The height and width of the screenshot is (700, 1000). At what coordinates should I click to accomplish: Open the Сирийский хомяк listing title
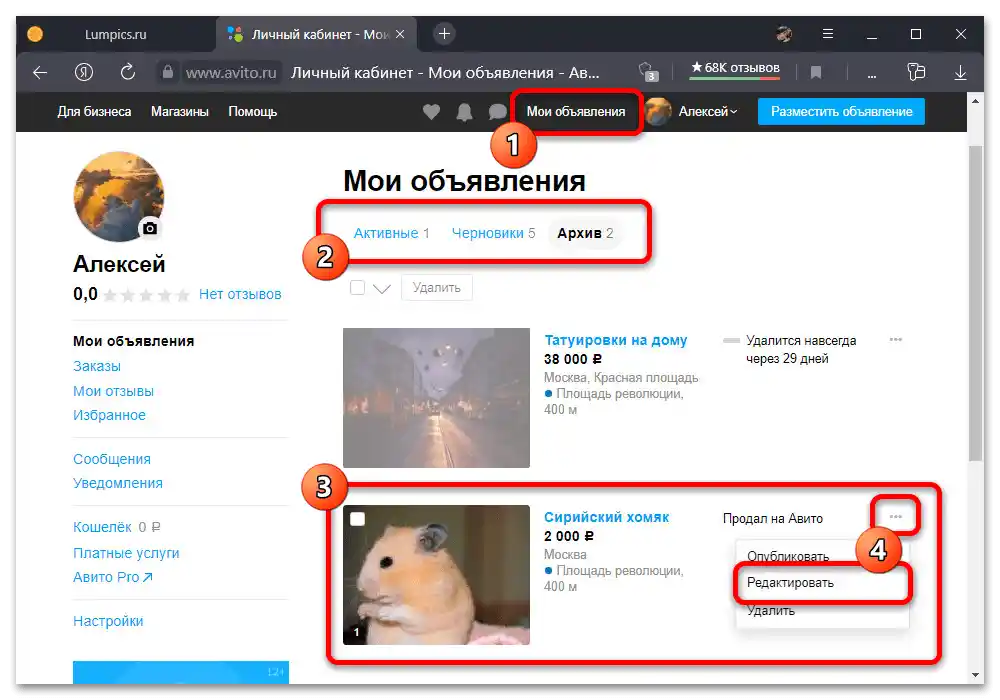point(607,517)
